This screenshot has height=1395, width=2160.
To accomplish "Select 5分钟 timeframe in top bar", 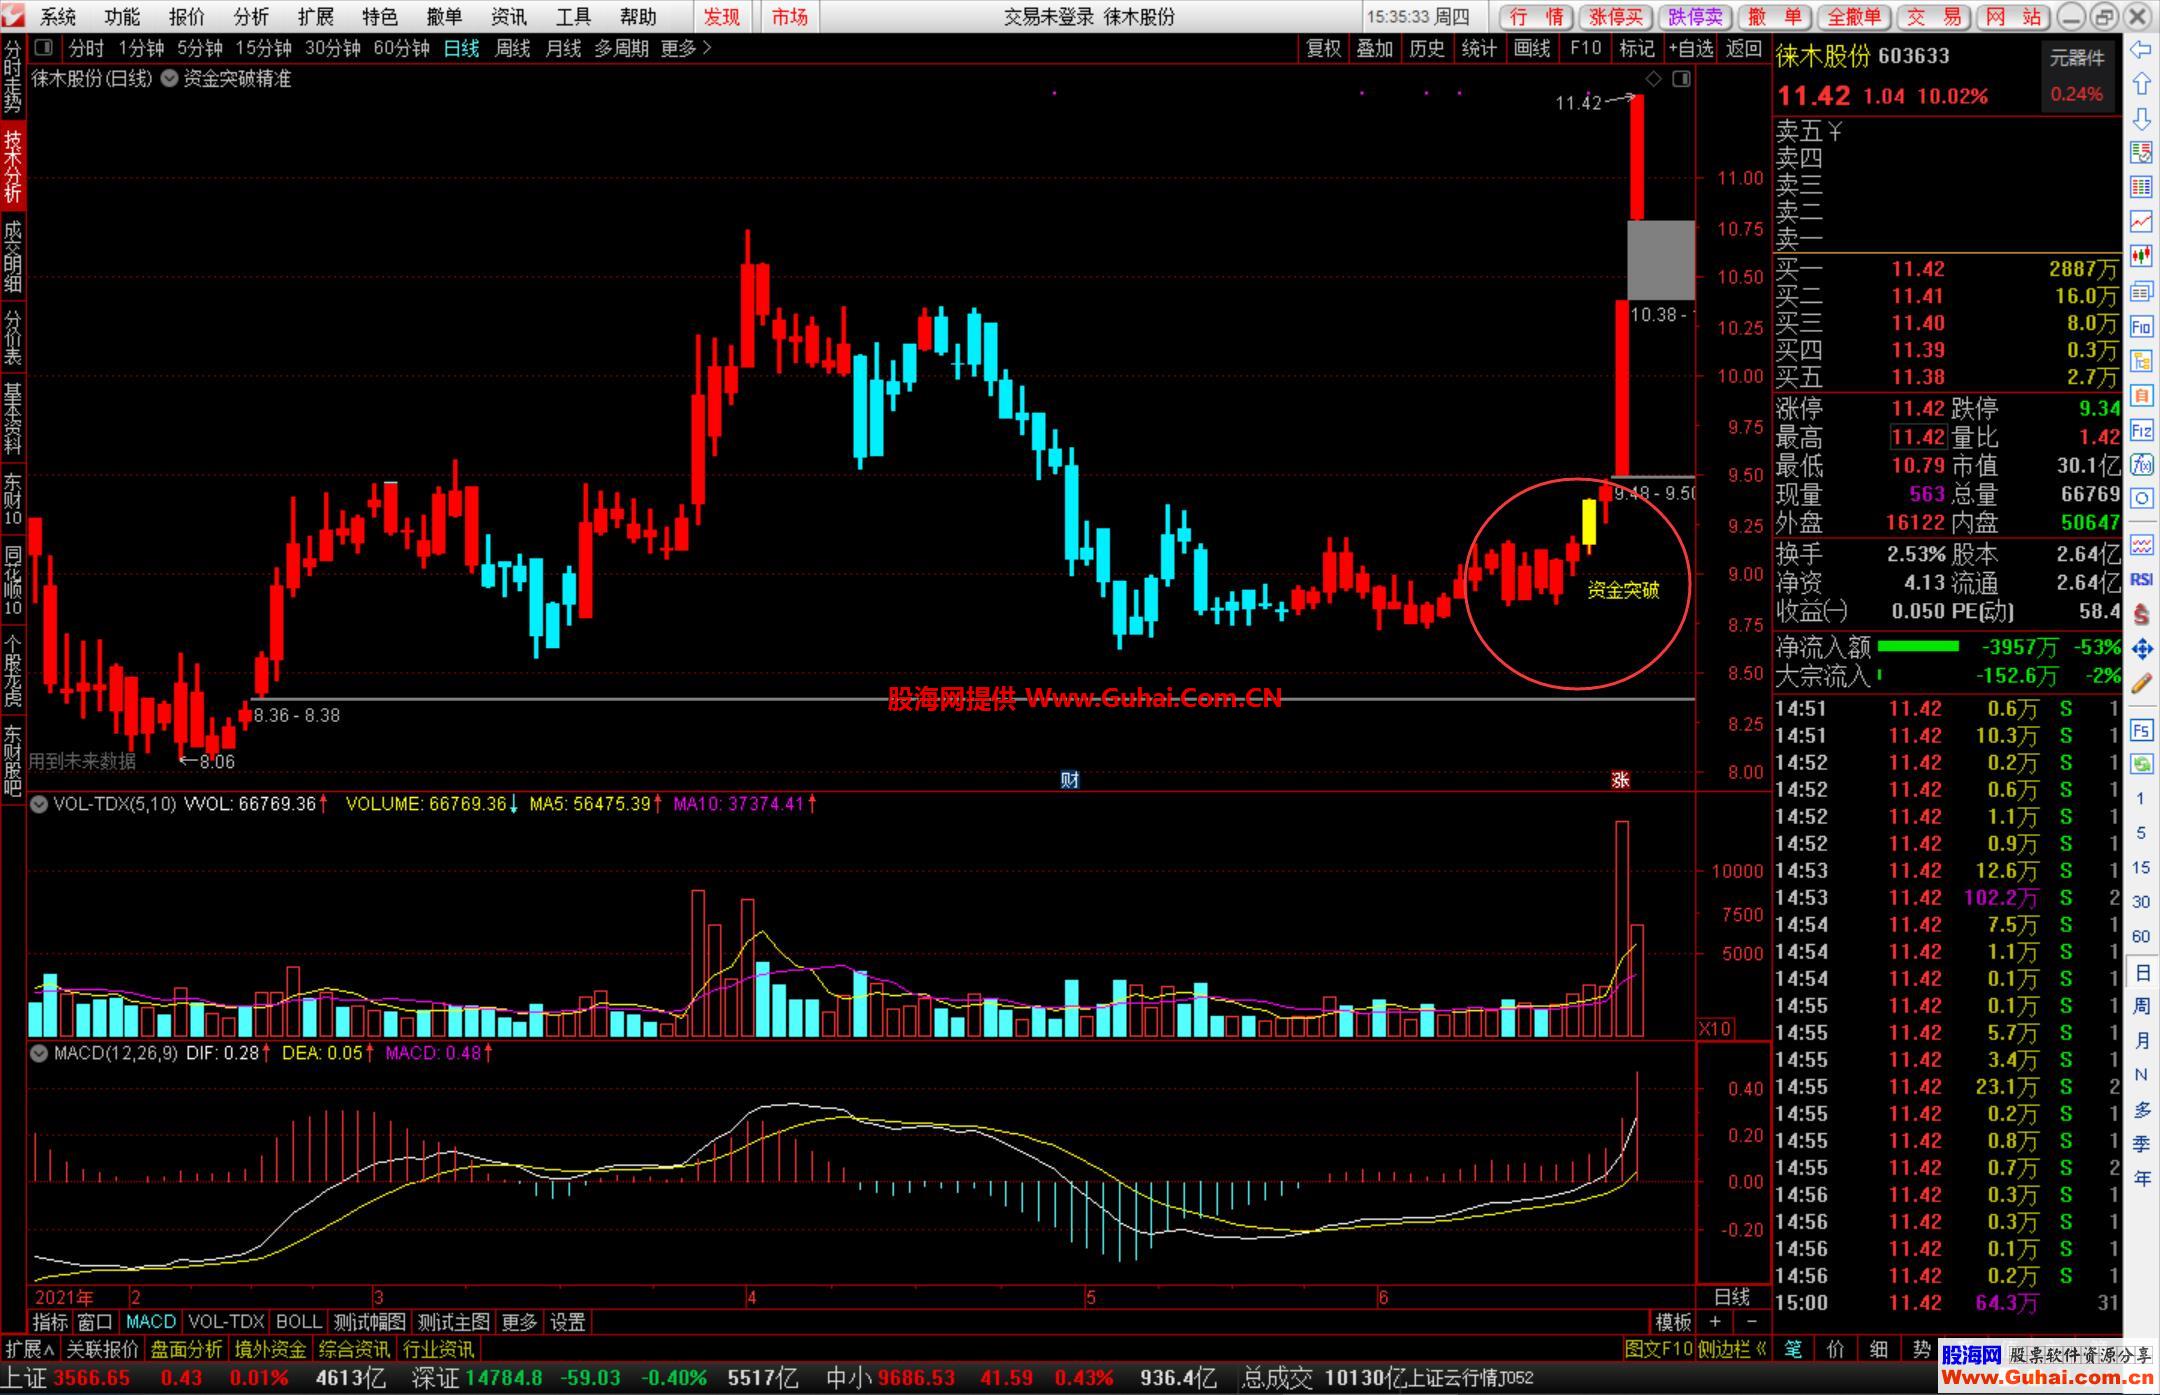I will point(200,48).
